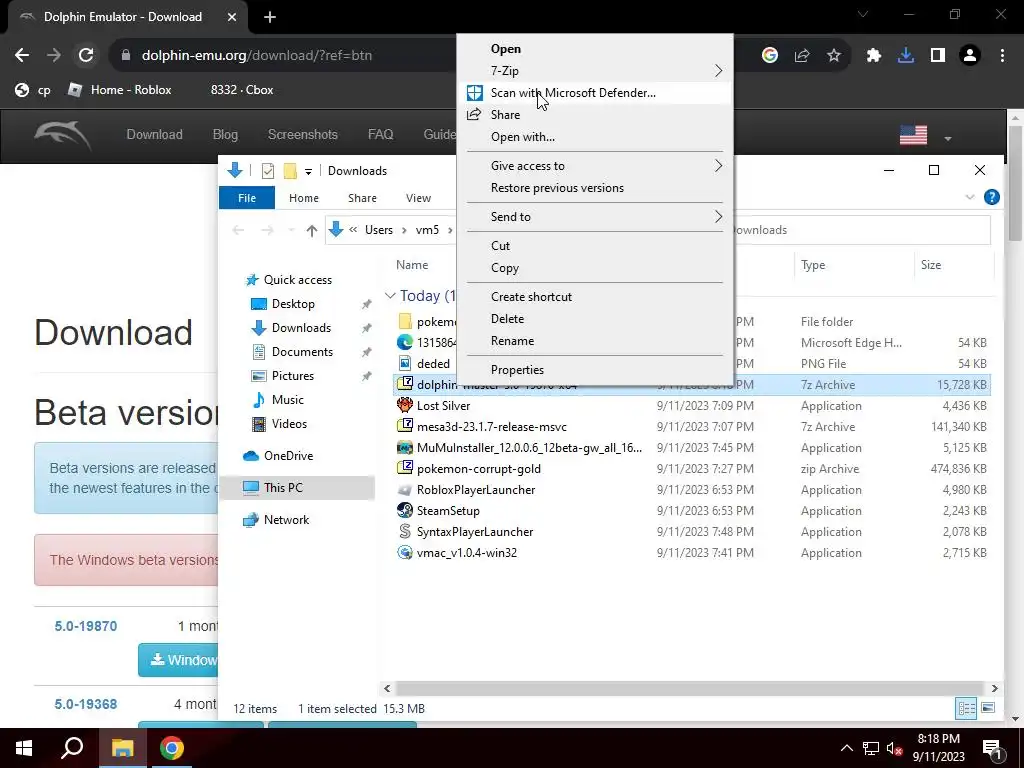Switch to large icons view in Explorer
The image size is (1024, 768).
[988, 708]
